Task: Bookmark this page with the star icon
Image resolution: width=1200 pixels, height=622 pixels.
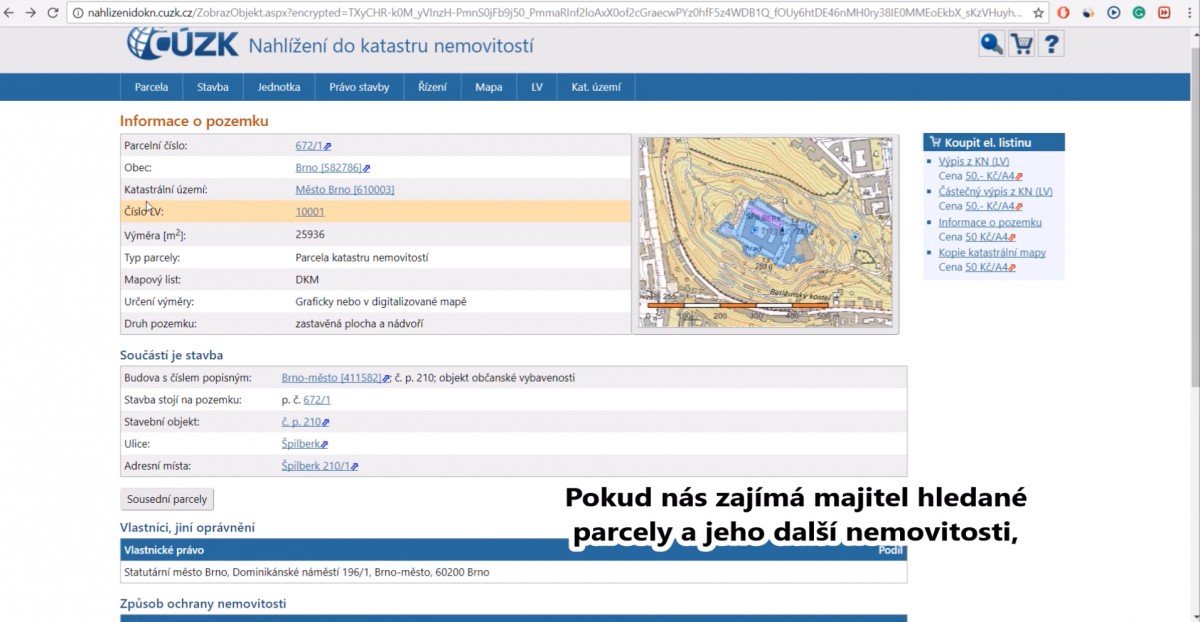Action: tap(1039, 13)
